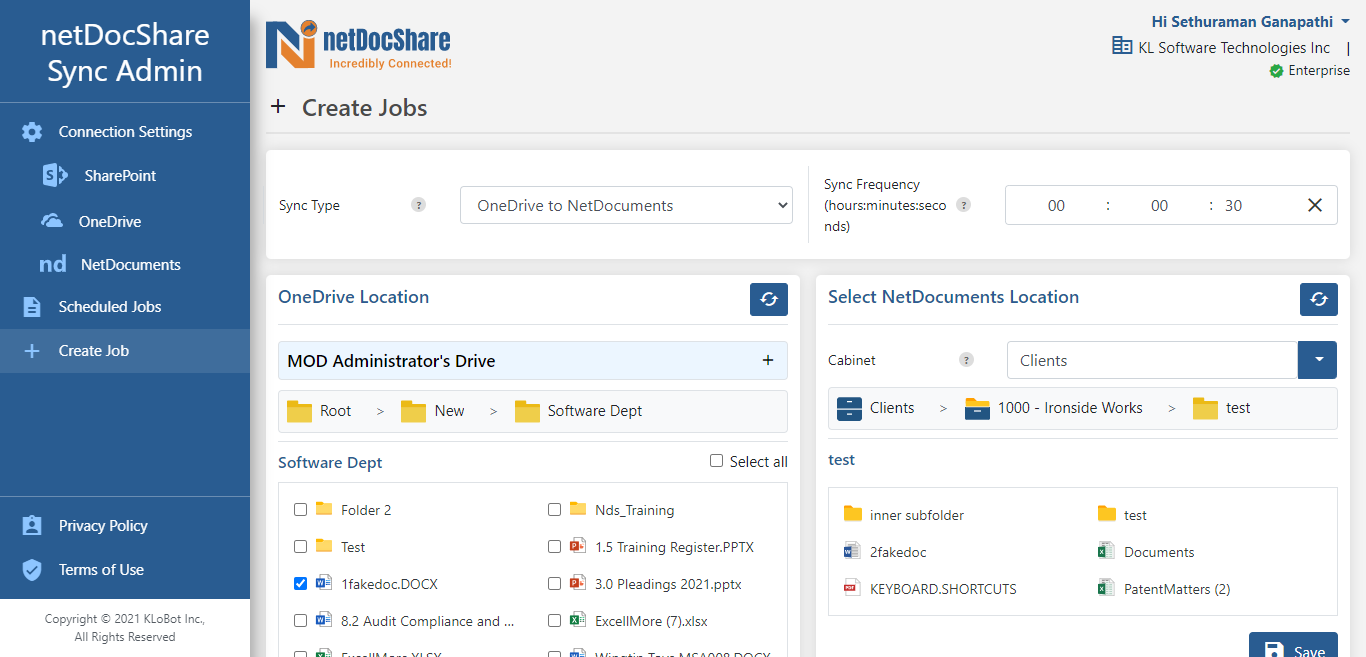
Task: Open the Sync Type dropdown
Action: coord(626,205)
